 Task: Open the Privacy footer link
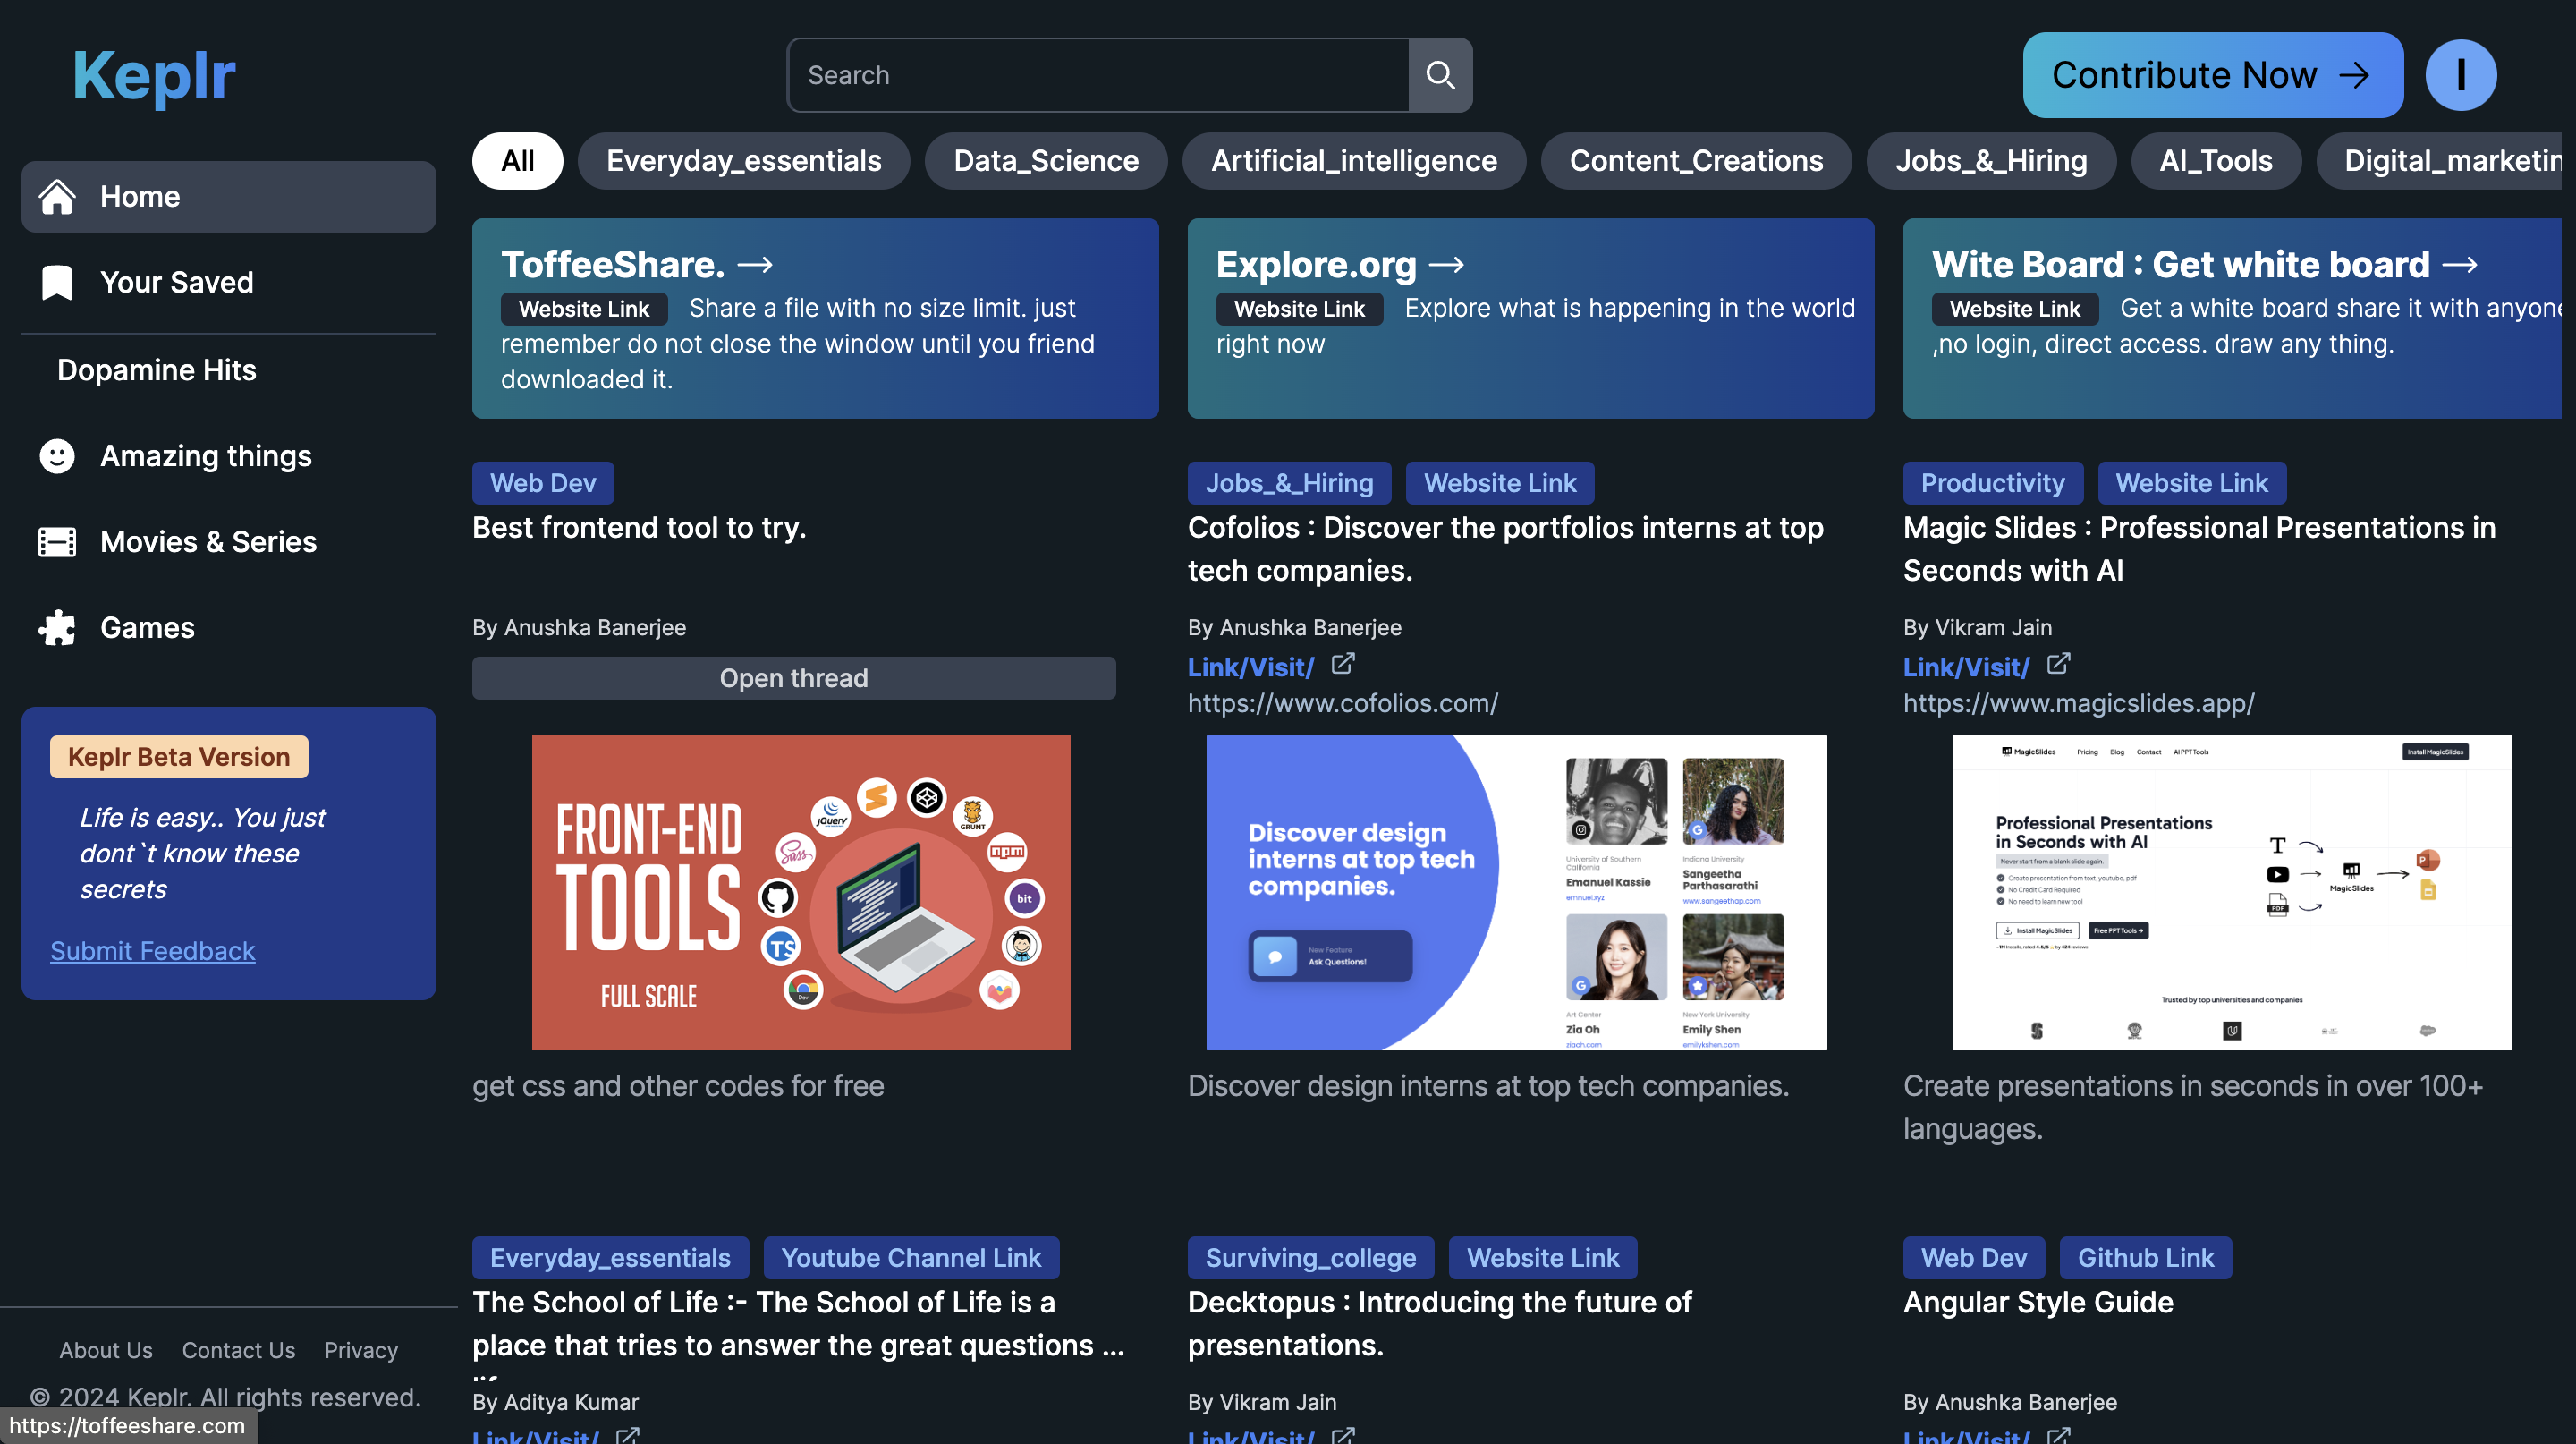point(360,1350)
